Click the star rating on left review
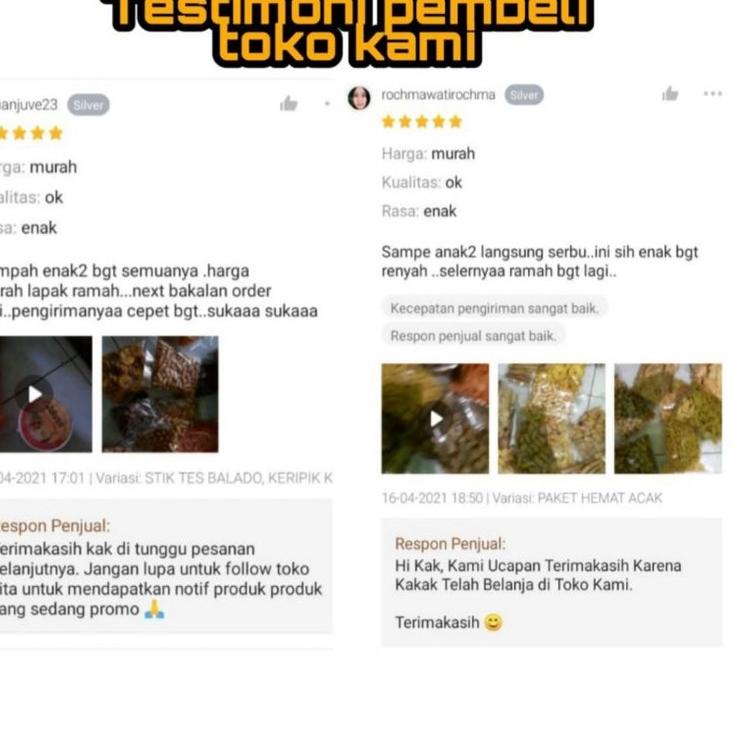Screen dimensions: 734x734 coord(31,133)
